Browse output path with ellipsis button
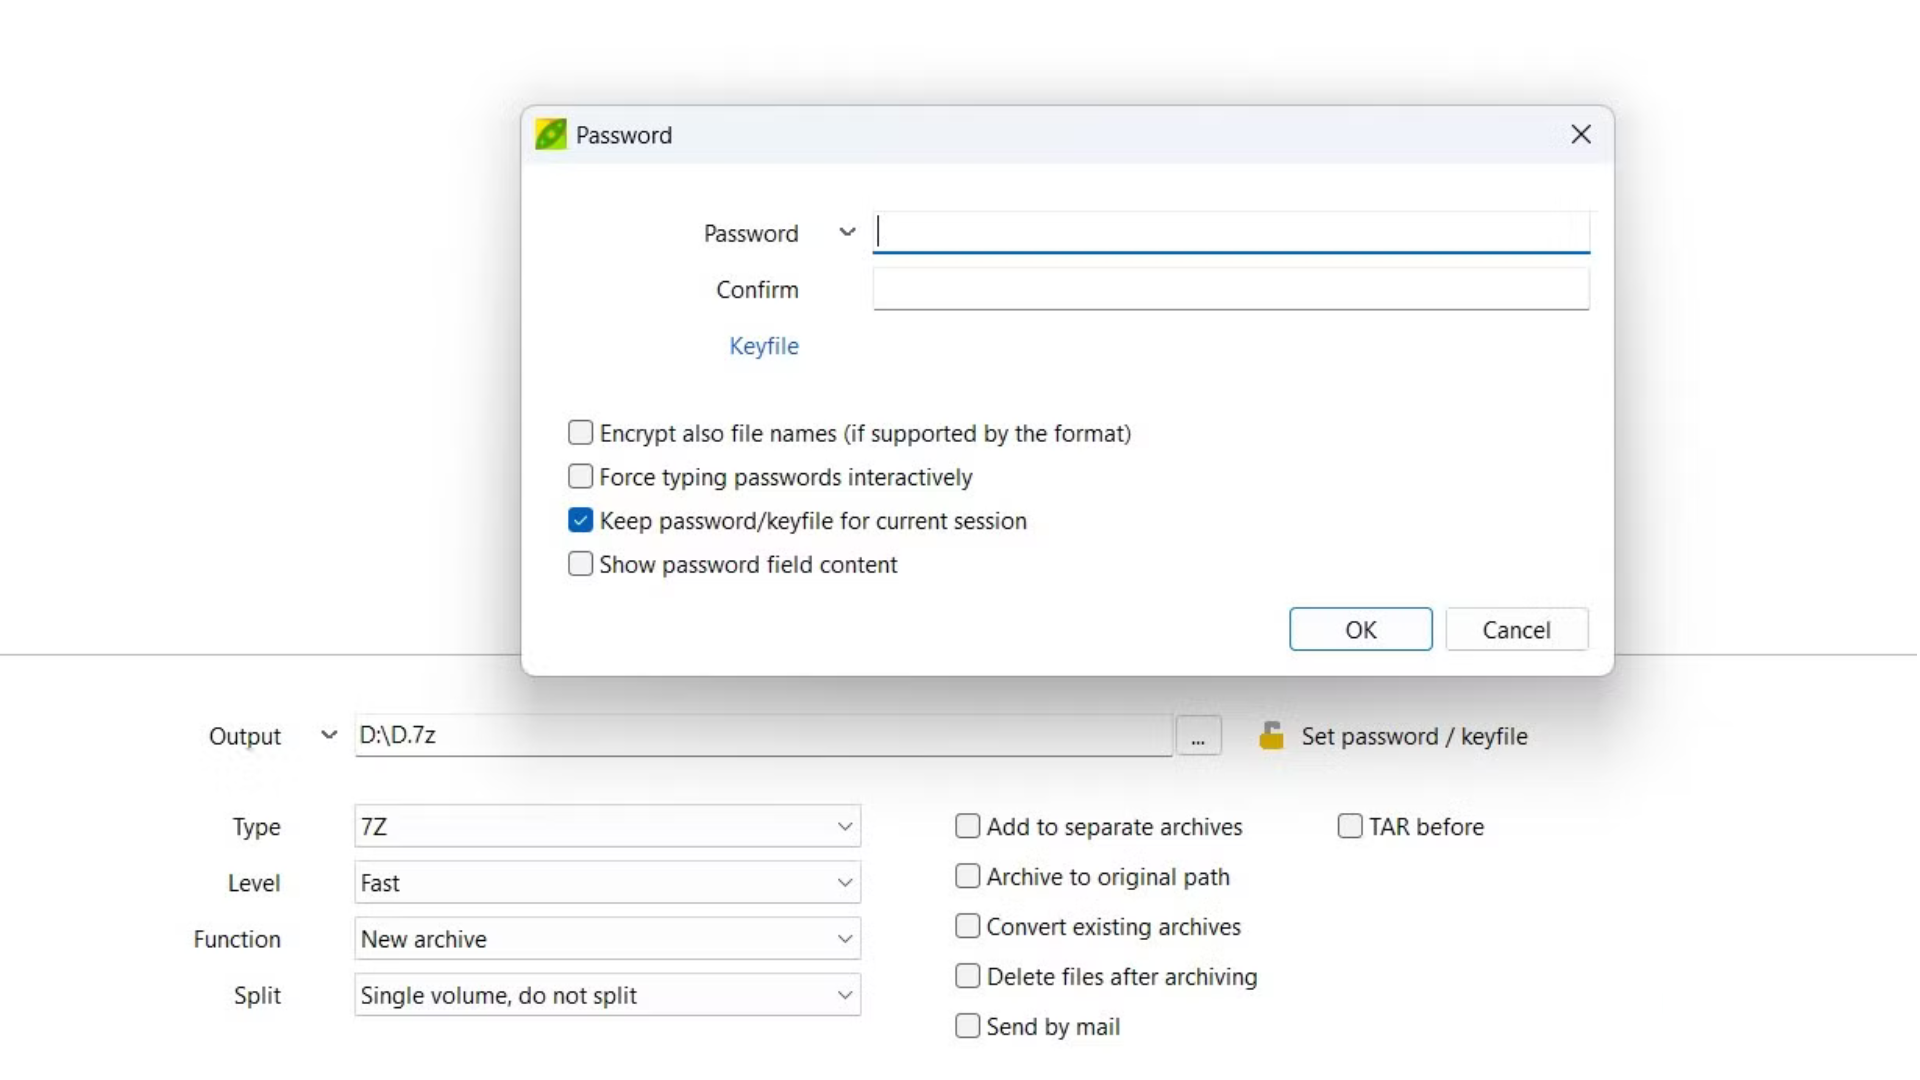 (x=1197, y=737)
